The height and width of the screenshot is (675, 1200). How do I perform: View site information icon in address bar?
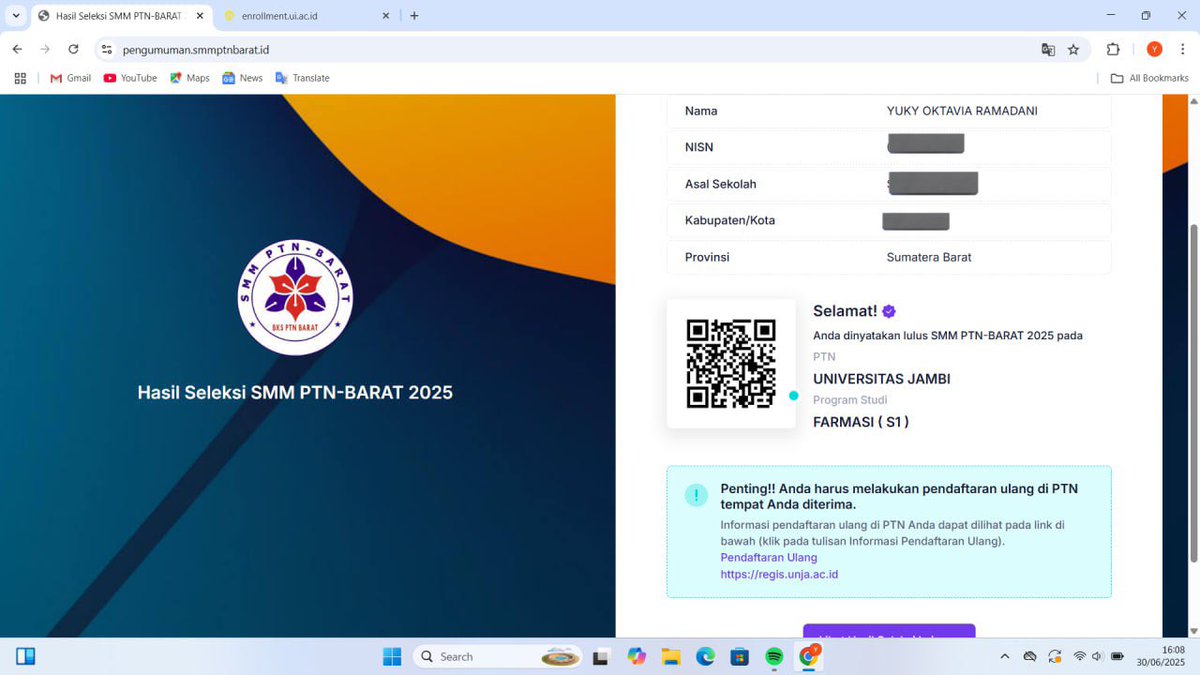coord(107,49)
